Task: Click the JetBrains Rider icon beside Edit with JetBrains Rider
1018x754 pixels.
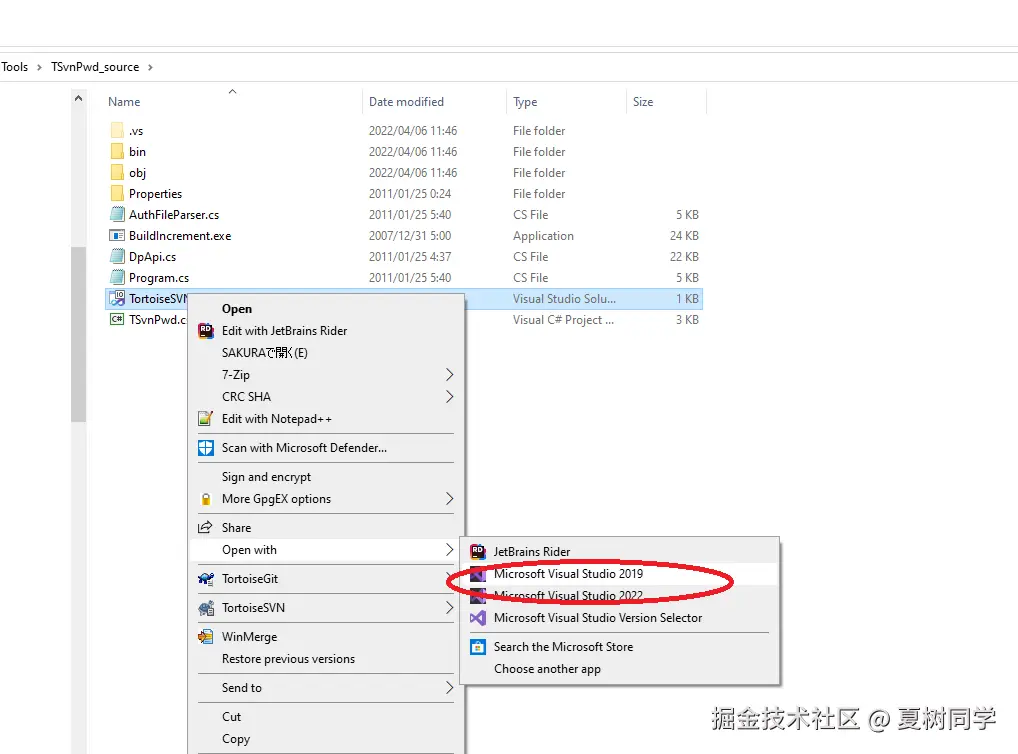Action: (x=206, y=331)
